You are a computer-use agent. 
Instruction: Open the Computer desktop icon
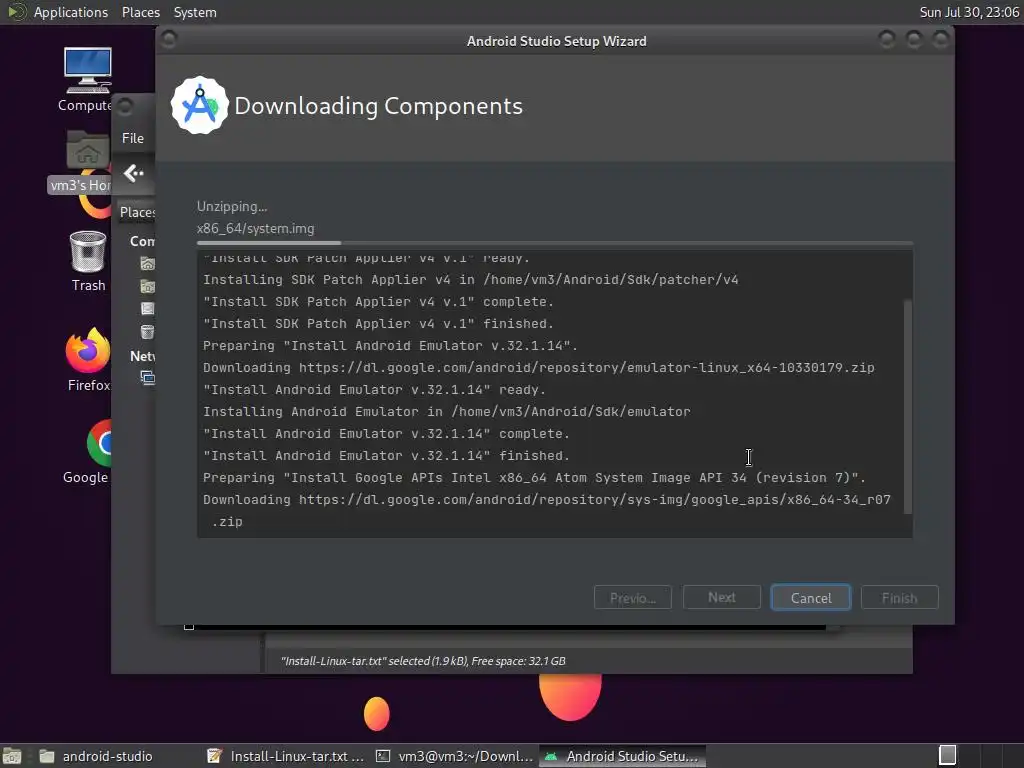tap(88, 71)
